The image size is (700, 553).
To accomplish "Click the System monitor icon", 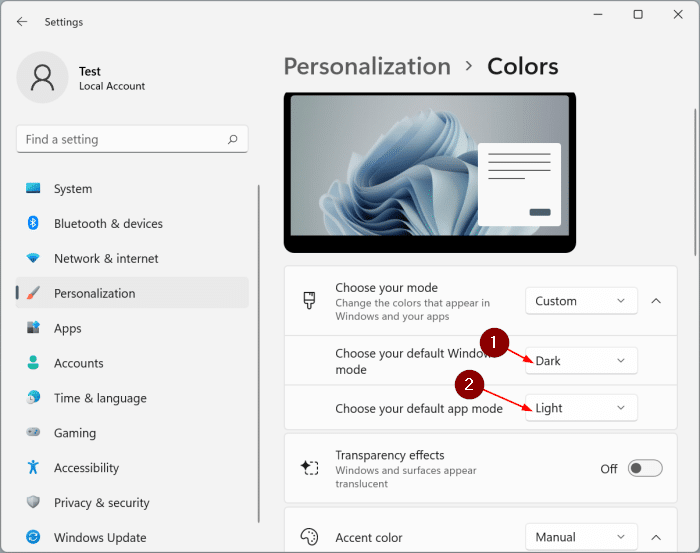I will click(33, 188).
